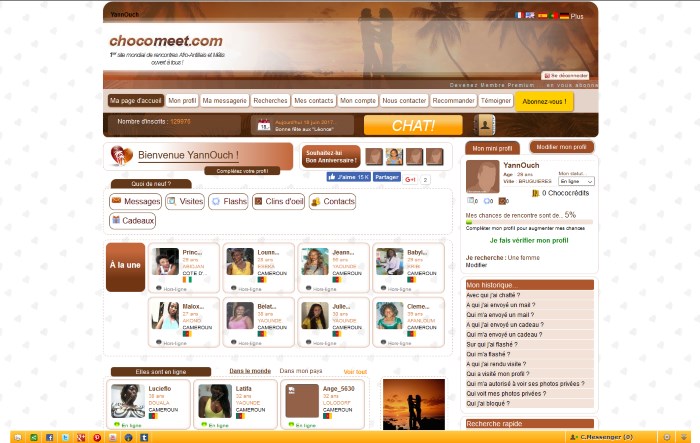Open Ma page d'accueil menu item

(136, 100)
